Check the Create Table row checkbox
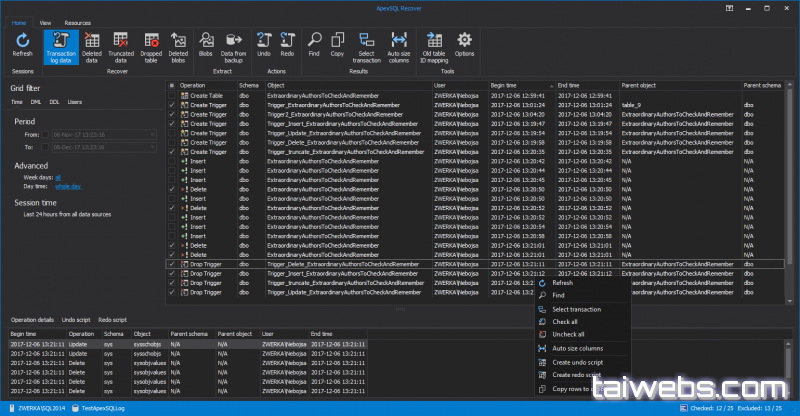800x416 pixels. pyautogui.click(x=172, y=96)
